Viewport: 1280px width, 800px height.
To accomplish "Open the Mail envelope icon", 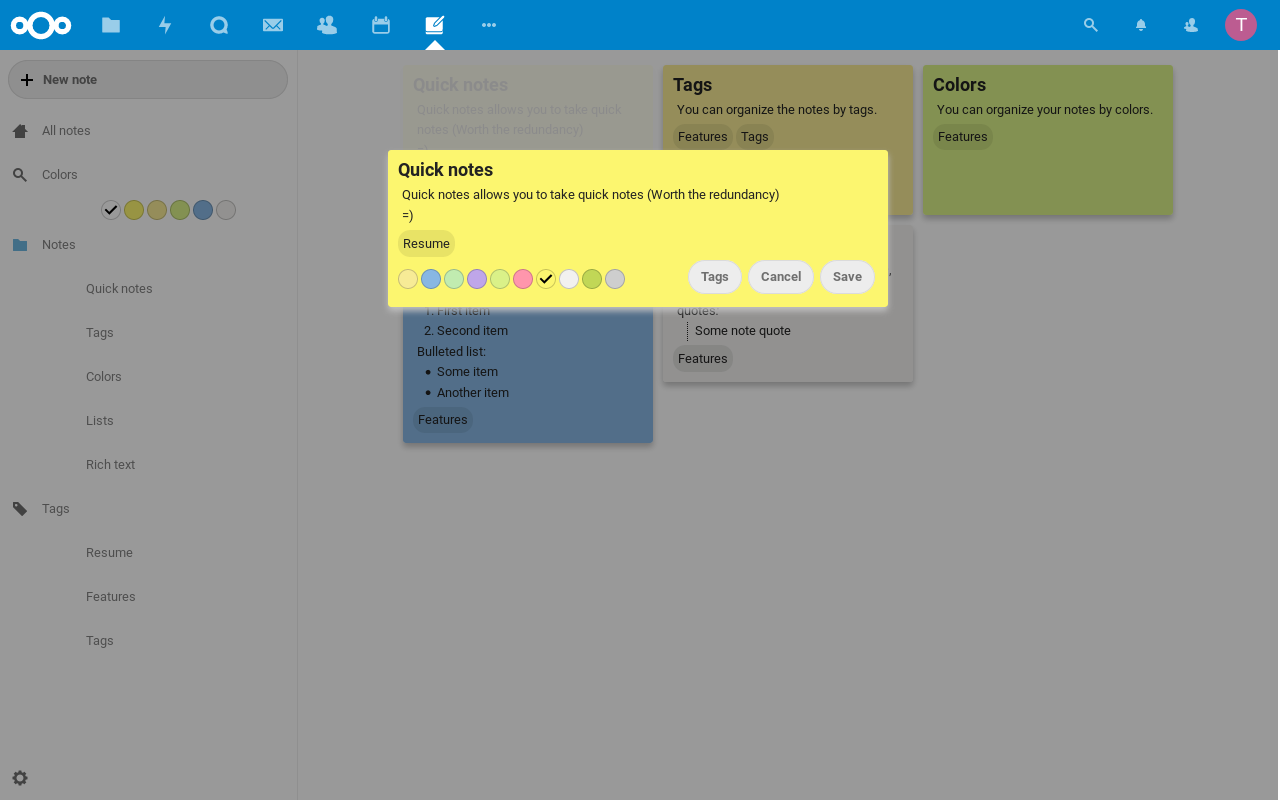I will [273, 25].
